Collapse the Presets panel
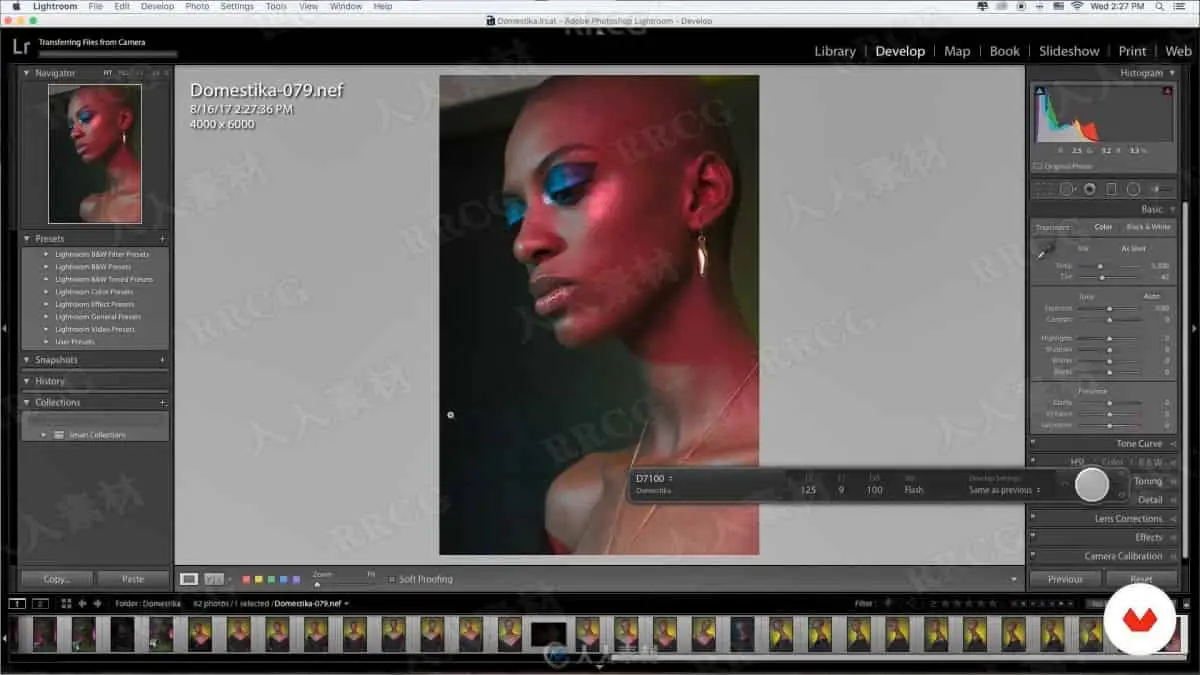This screenshot has height=675, width=1200. (27, 239)
